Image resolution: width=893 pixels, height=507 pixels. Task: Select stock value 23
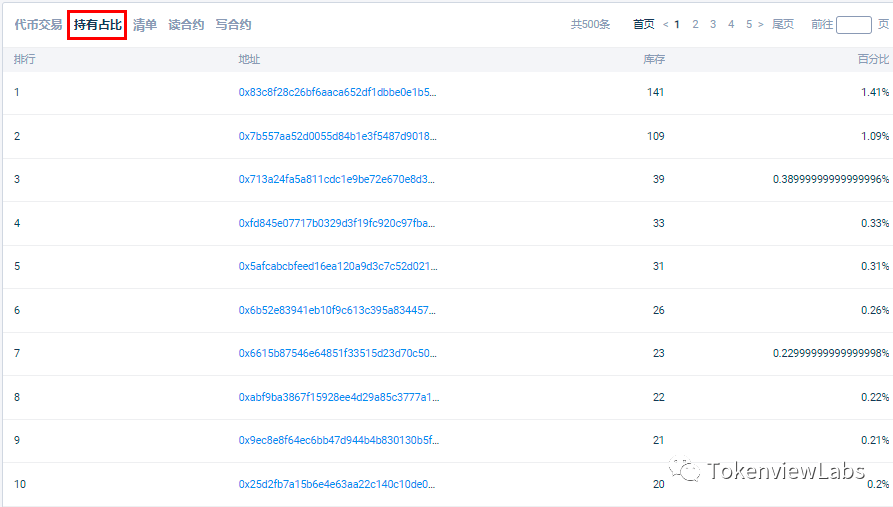(x=658, y=353)
